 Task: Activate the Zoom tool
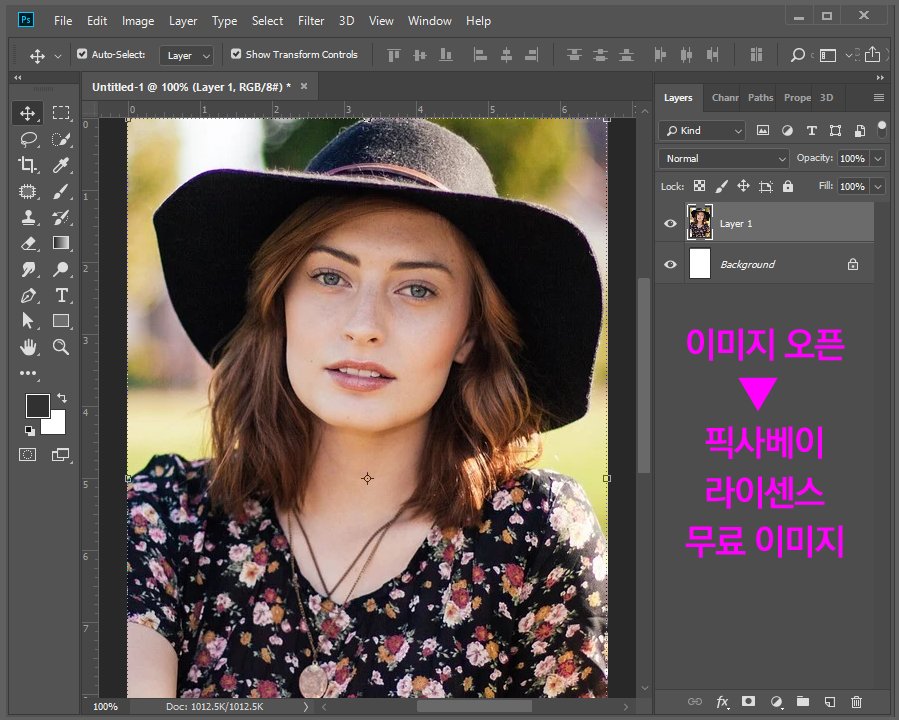coord(61,347)
